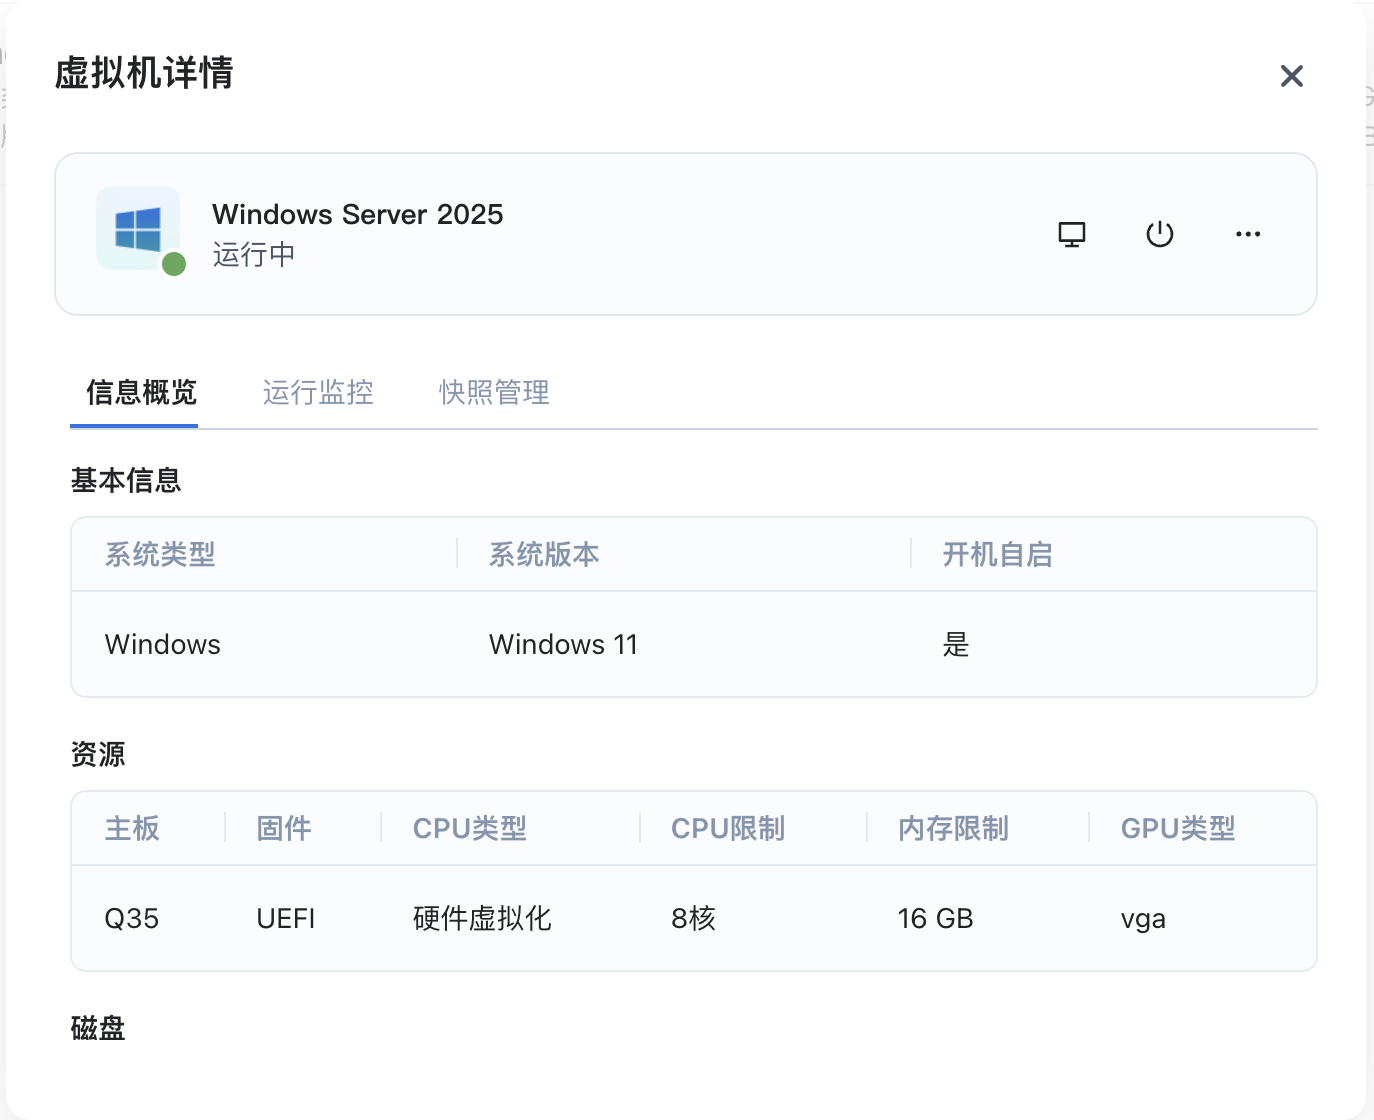Select the 8核 CPU limit value

coord(694,918)
